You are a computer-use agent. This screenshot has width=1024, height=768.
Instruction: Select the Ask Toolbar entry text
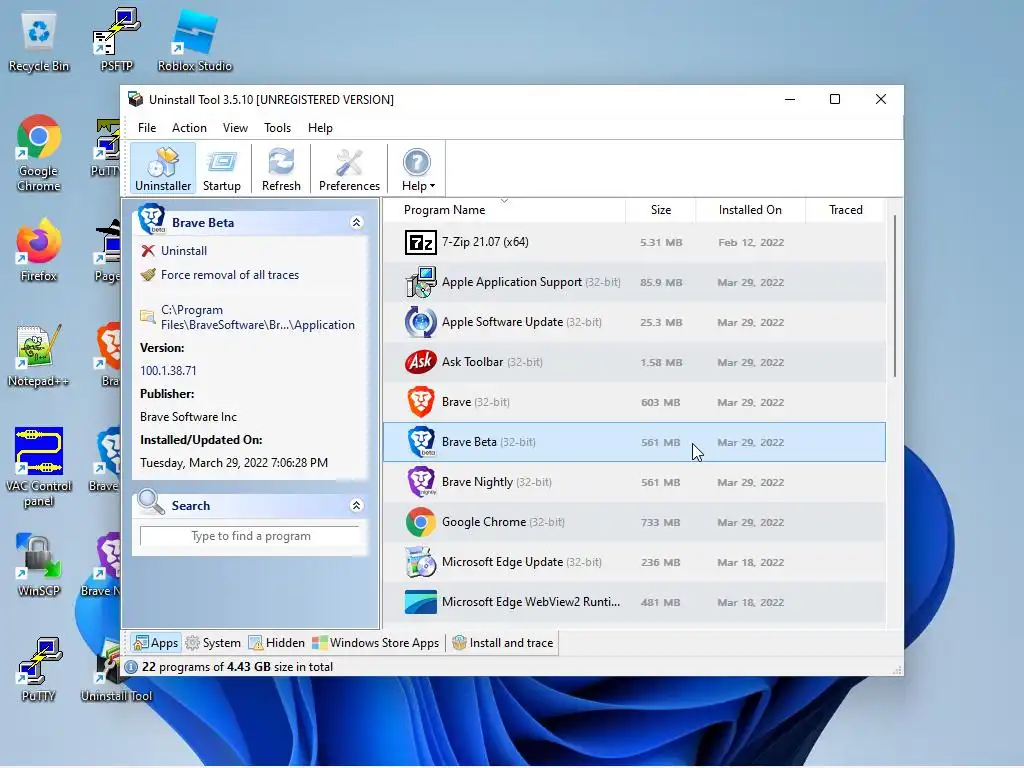(x=492, y=362)
